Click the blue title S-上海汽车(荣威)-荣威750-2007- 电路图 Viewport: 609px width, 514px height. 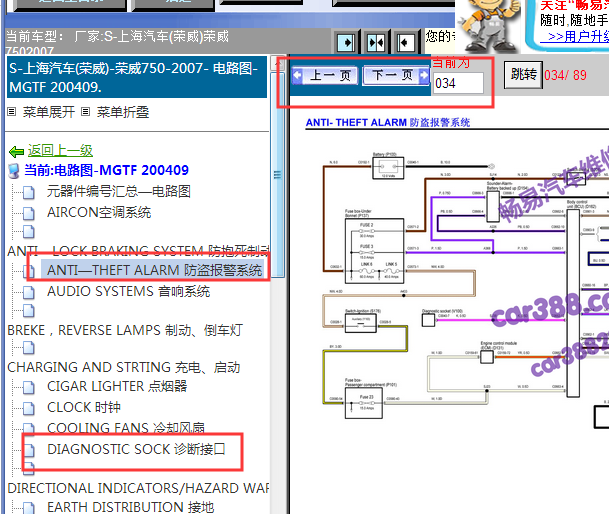[136, 78]
